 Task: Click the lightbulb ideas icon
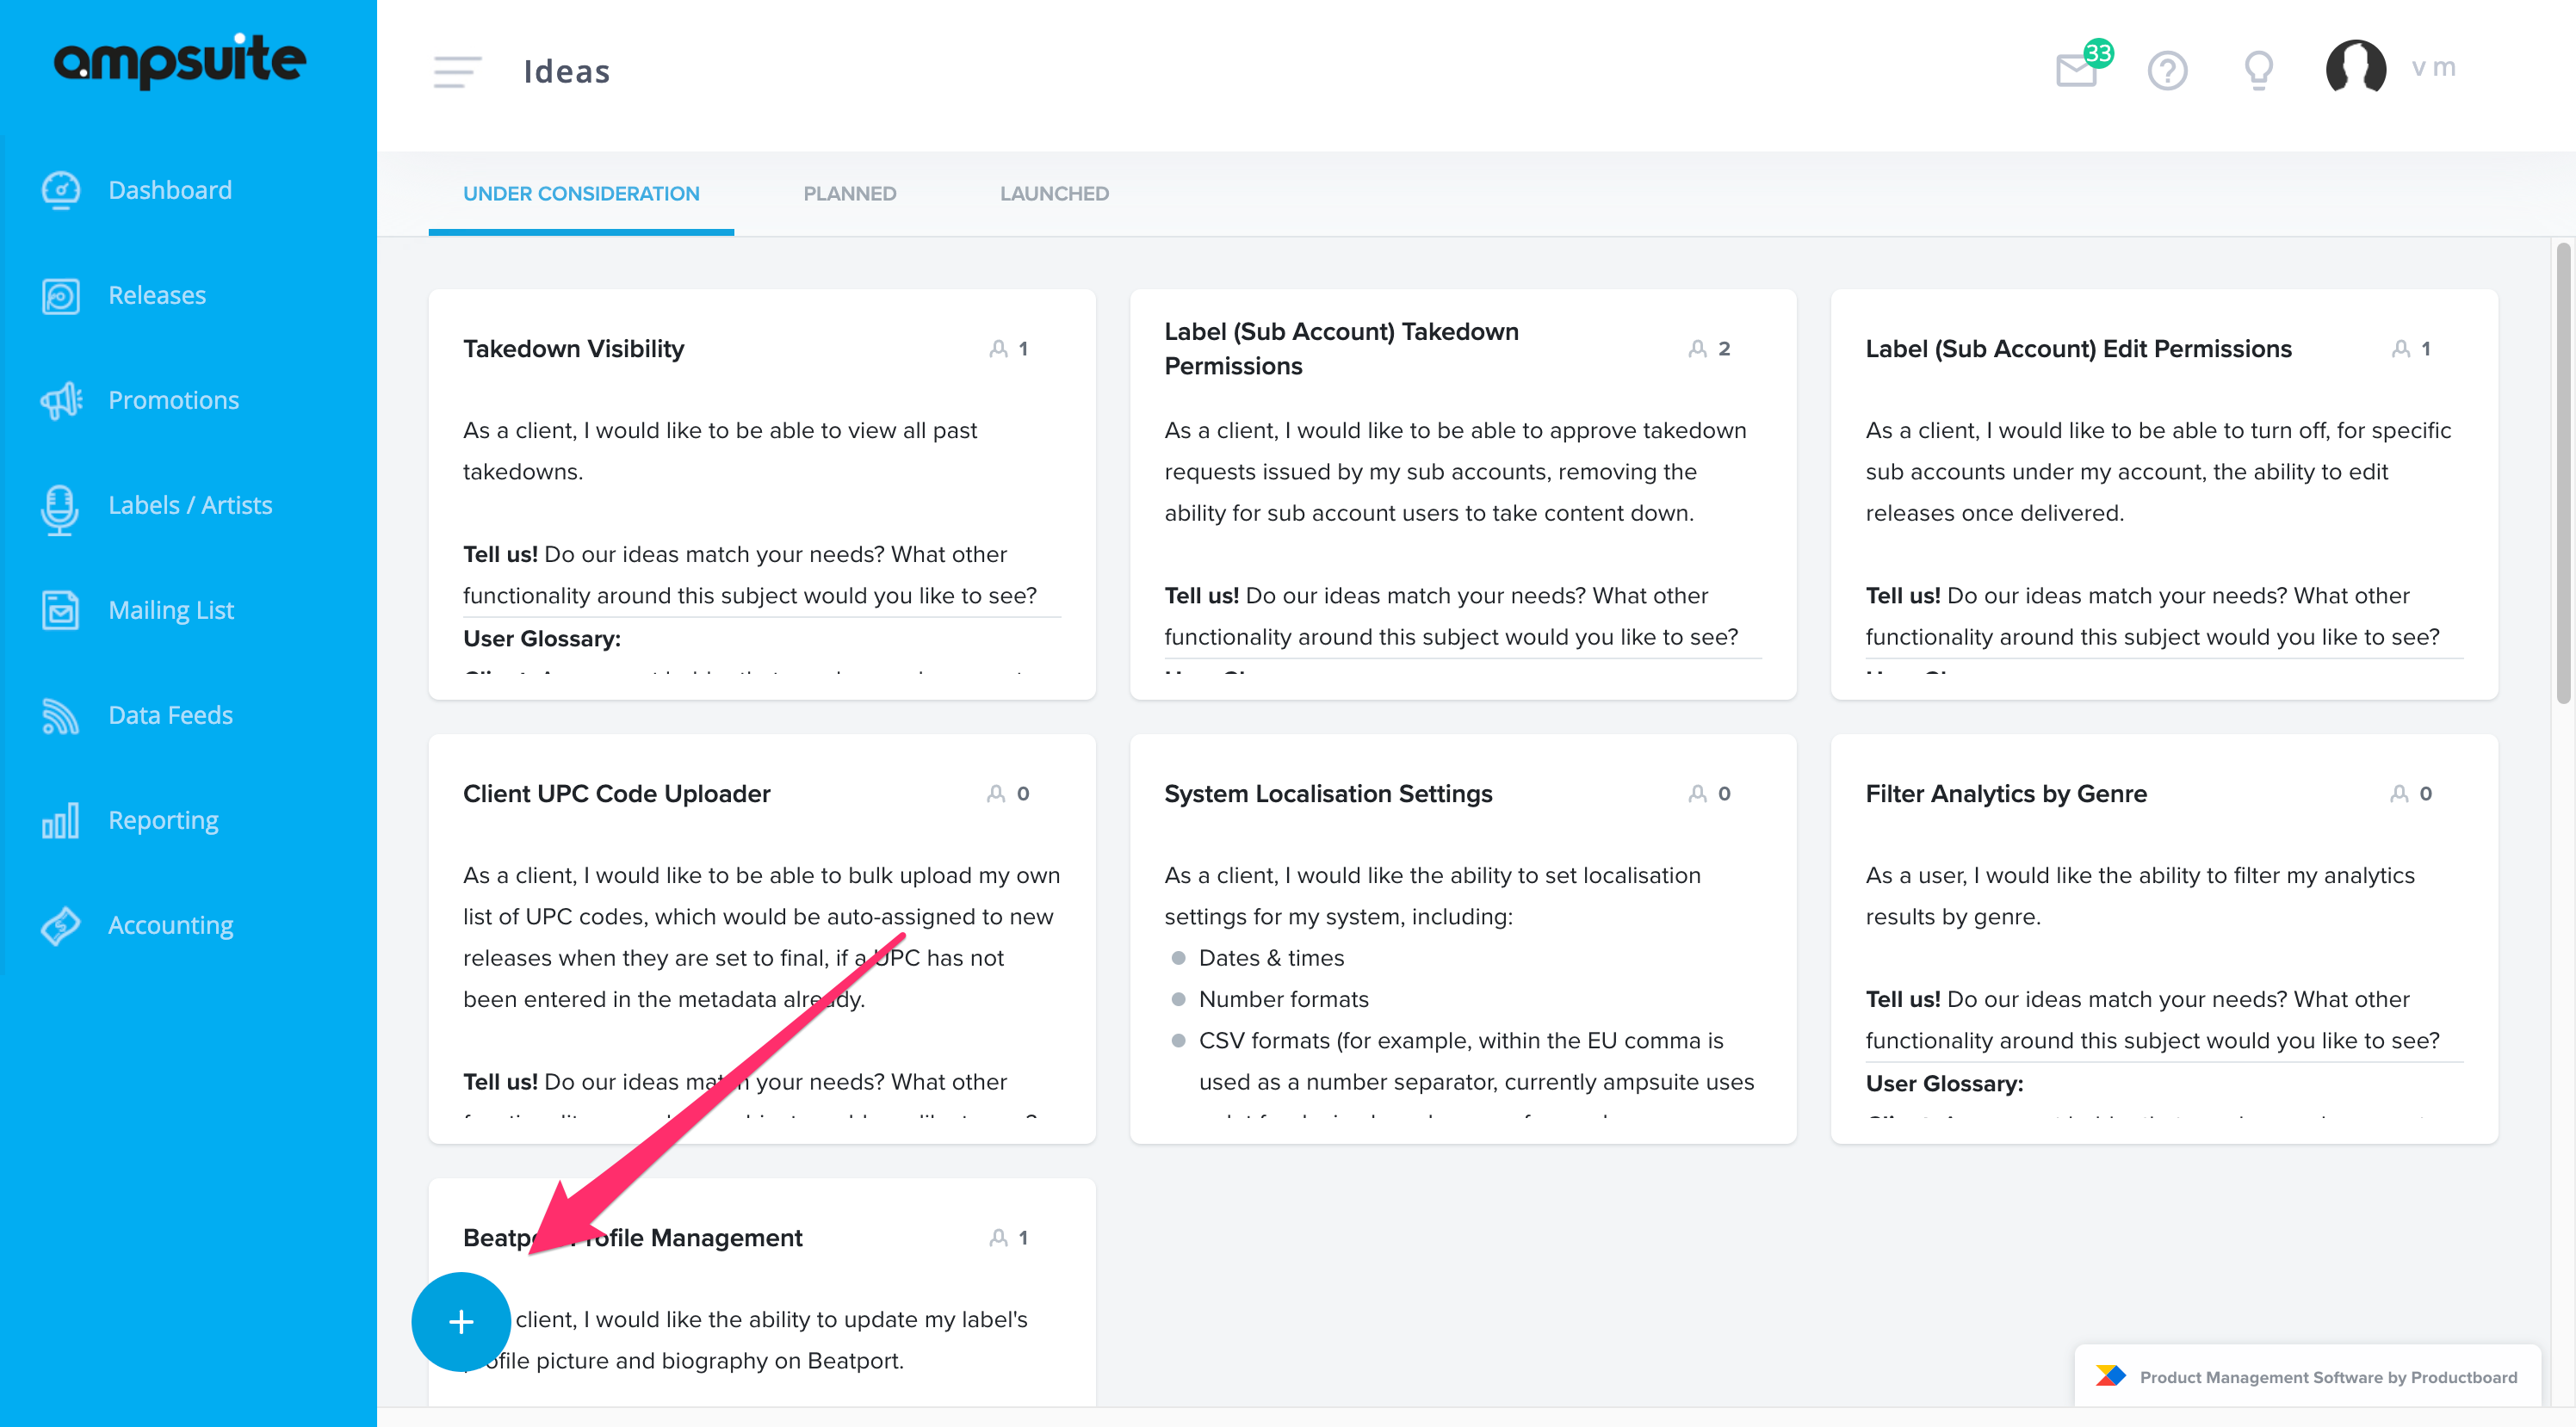(x=2258, y=70)
